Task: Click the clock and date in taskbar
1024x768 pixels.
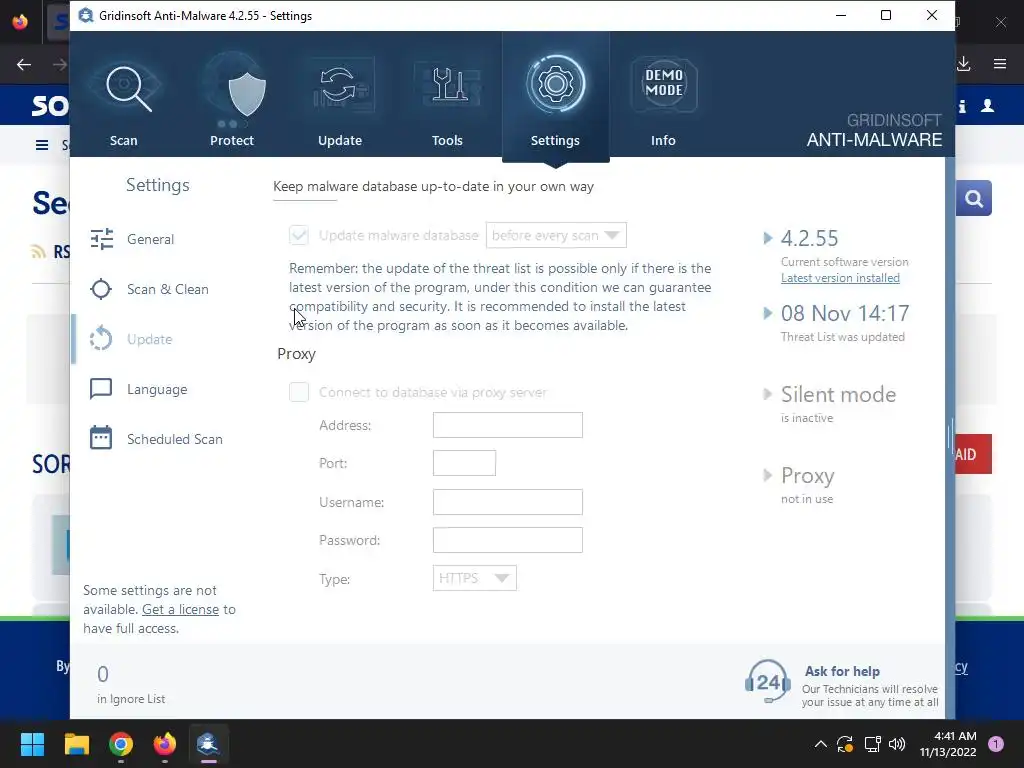Action: click(x=948, y=744)
